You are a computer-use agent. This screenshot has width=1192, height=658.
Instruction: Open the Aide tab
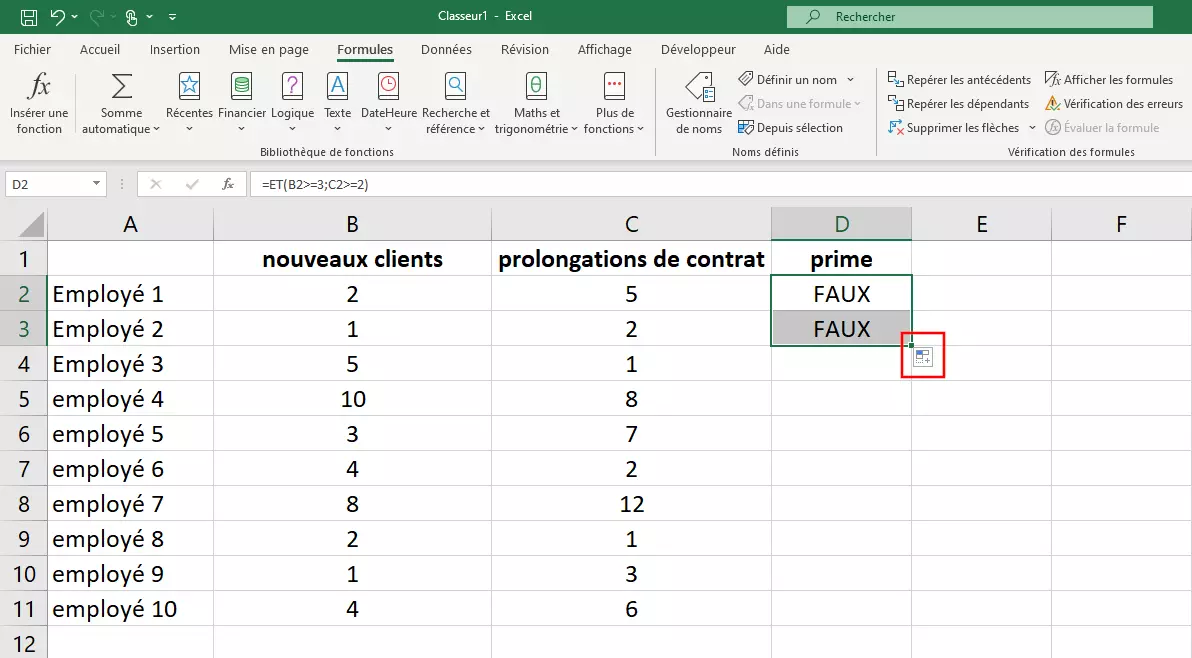[x=776, y=49]
